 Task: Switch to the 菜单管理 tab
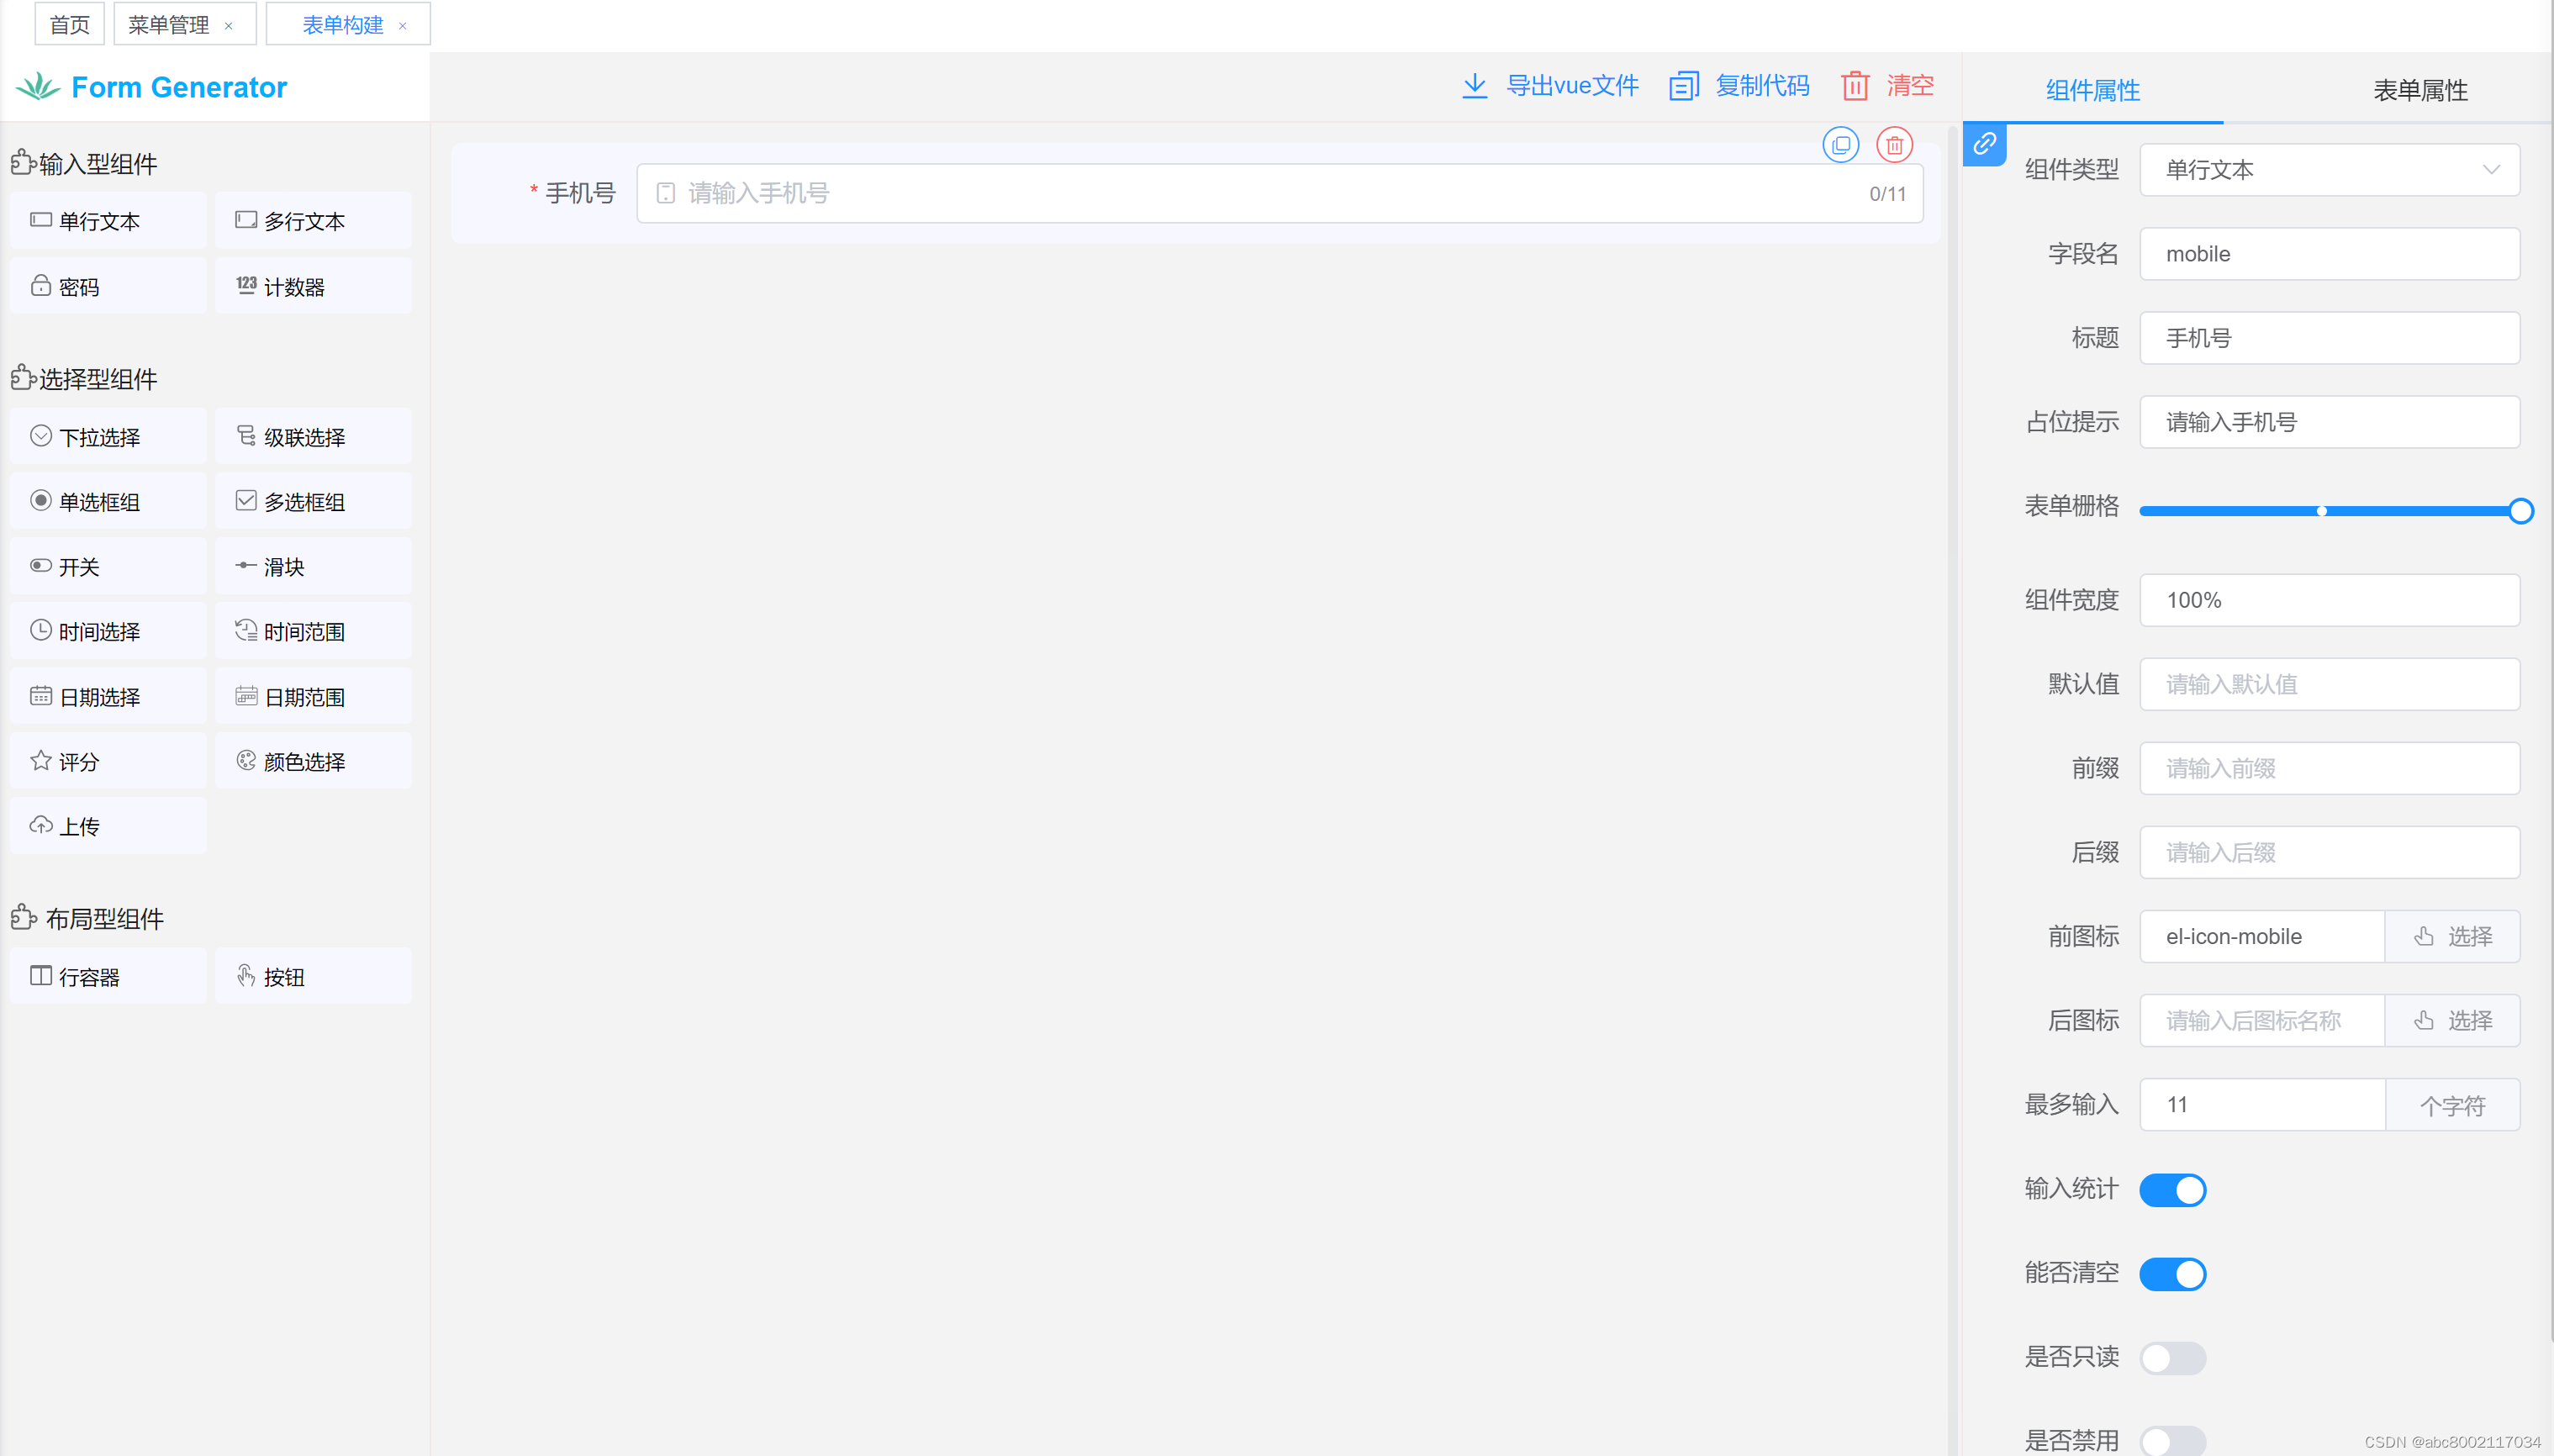(168, 25)
